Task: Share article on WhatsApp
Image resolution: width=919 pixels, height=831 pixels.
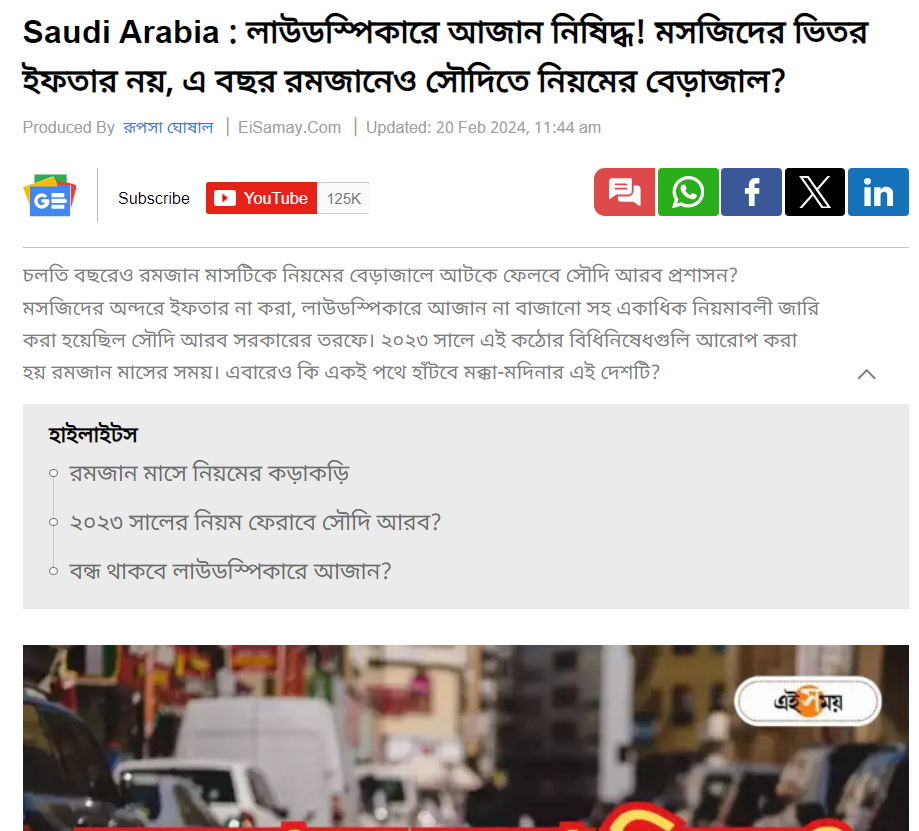Action: (688, 192)
